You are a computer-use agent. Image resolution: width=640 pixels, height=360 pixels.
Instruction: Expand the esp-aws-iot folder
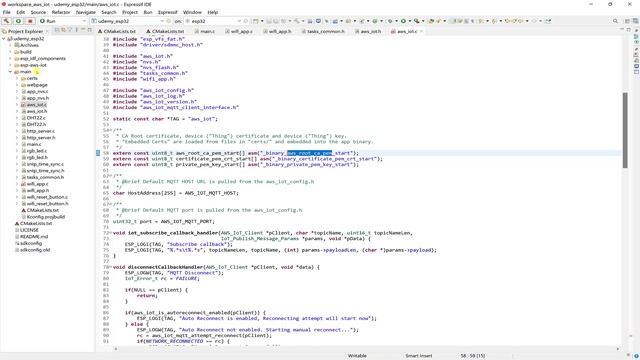[10, 65]
